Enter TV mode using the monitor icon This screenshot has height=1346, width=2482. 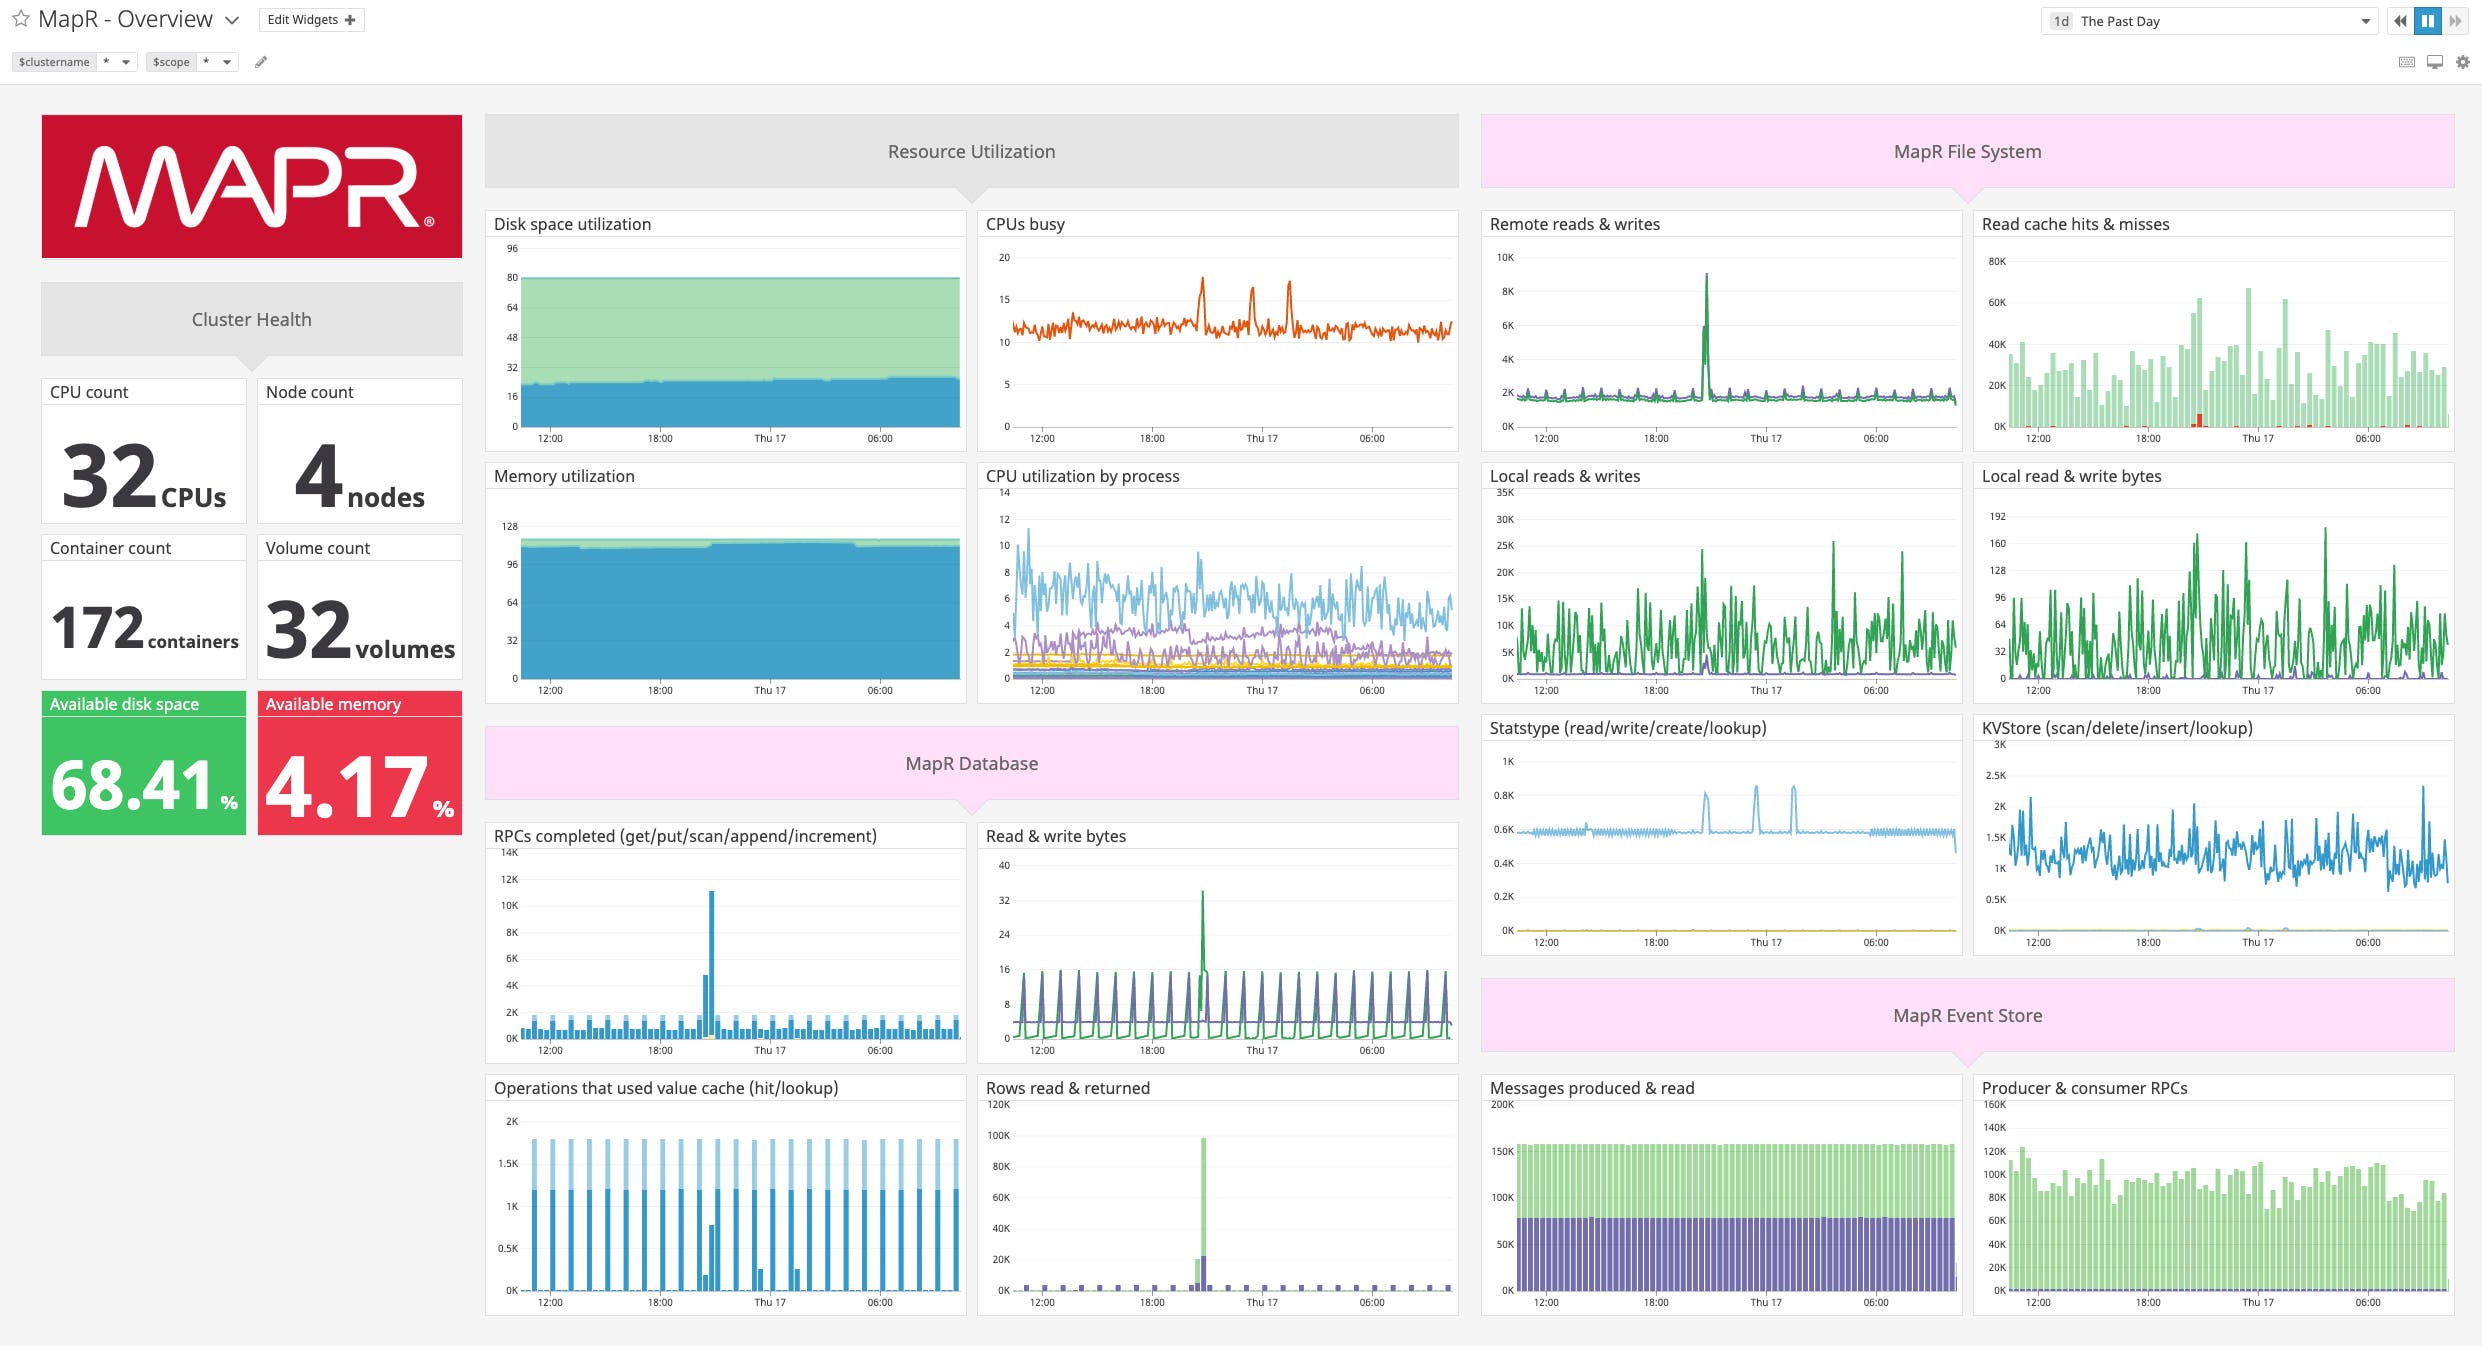2433,62
